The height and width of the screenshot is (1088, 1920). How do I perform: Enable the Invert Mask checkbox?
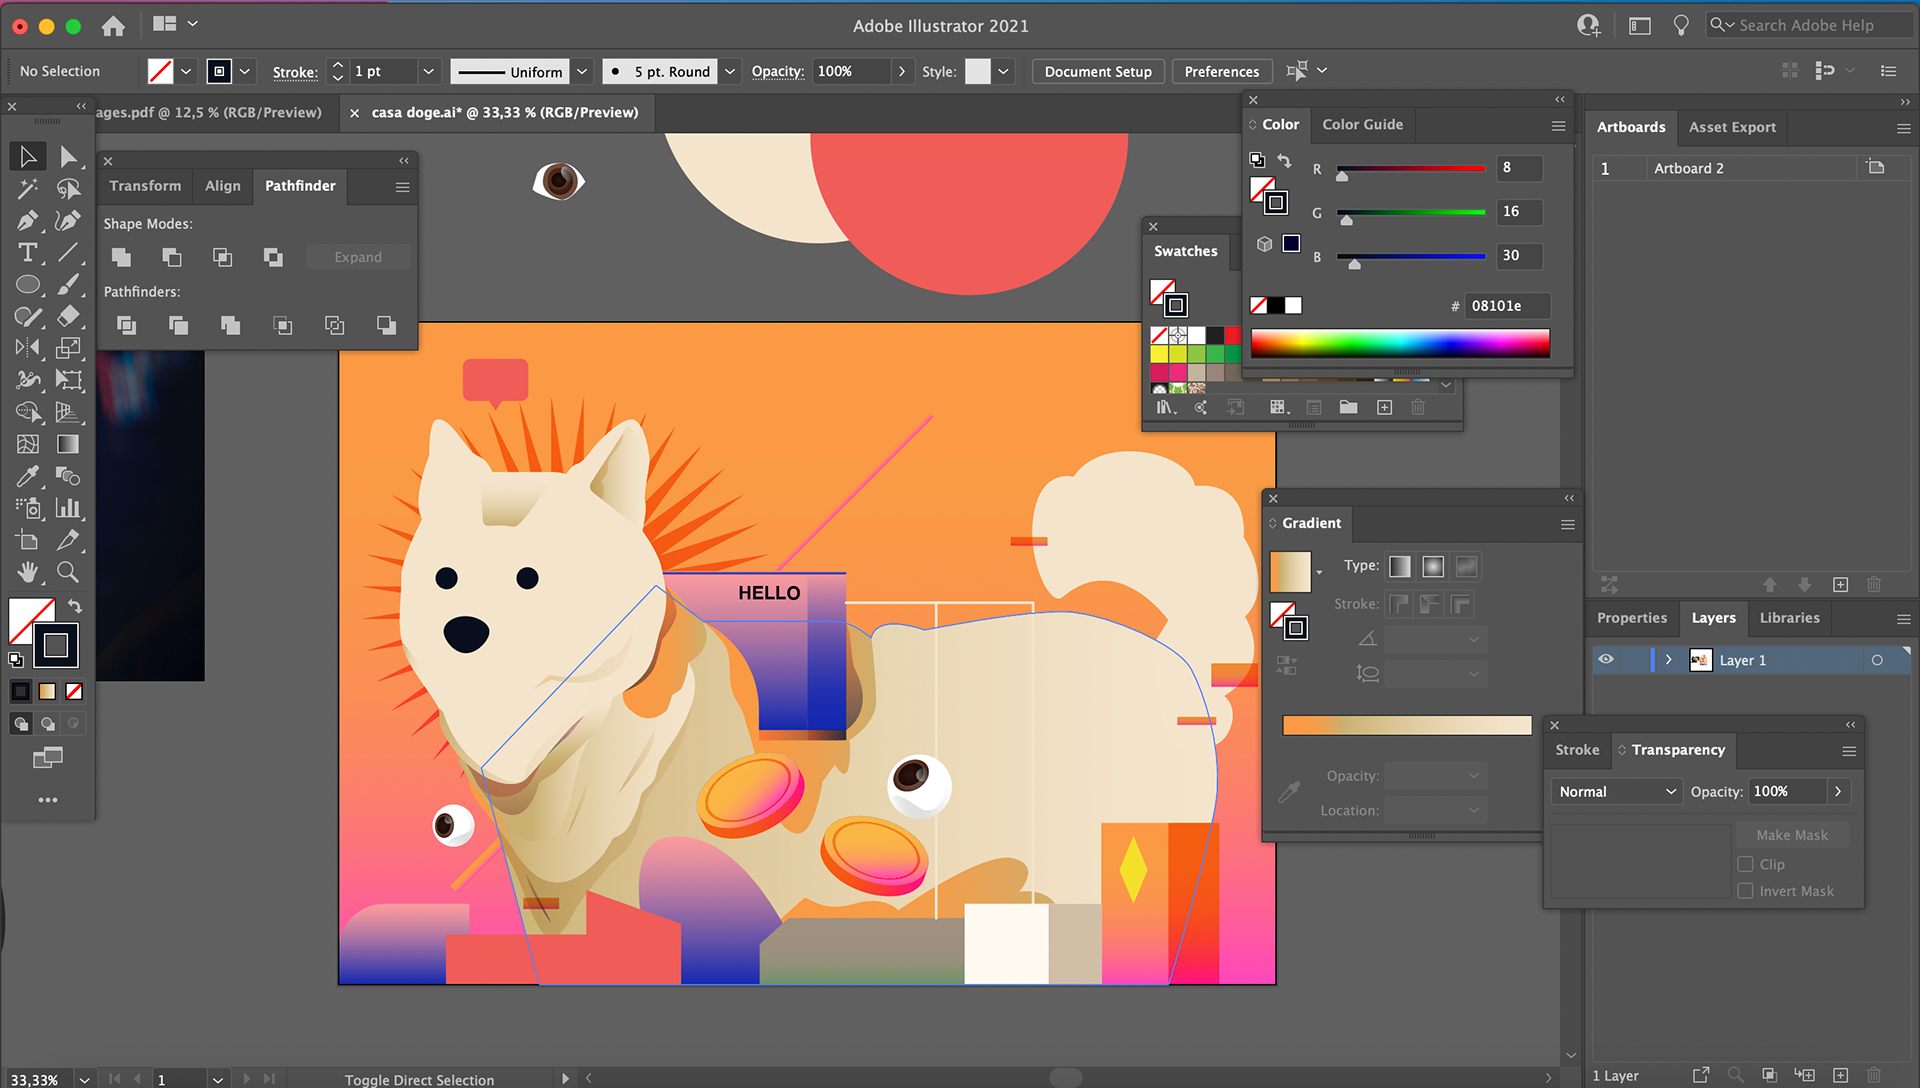point(1746,891)
